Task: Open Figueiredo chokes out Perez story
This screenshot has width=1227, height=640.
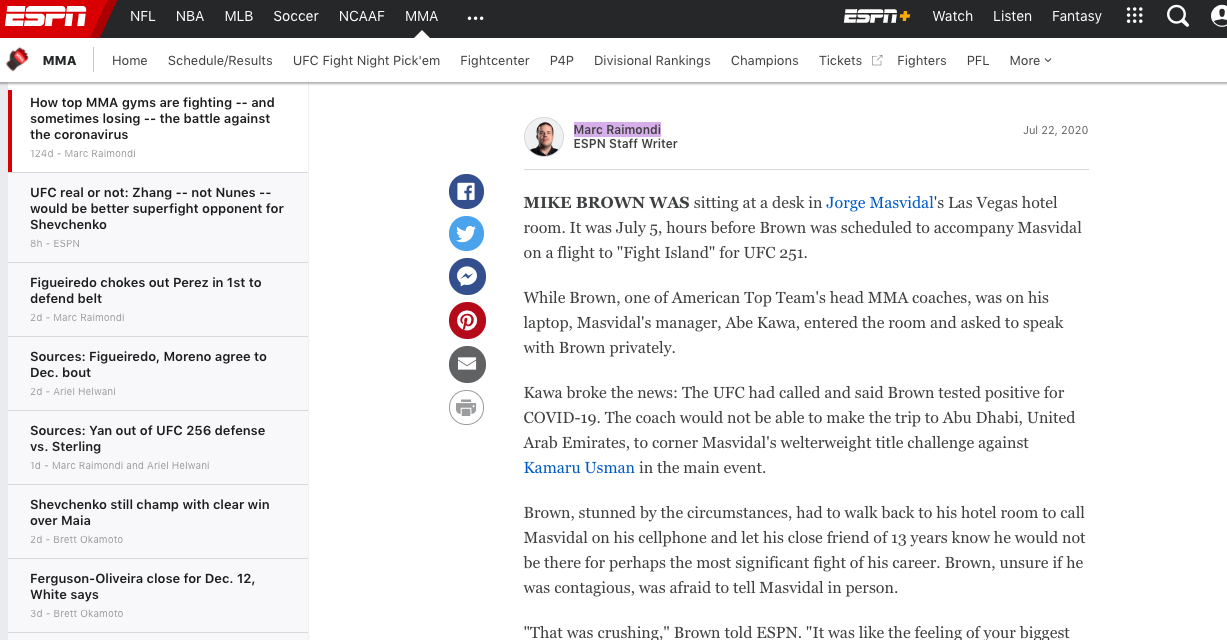Action: click(x=146, y=290)
